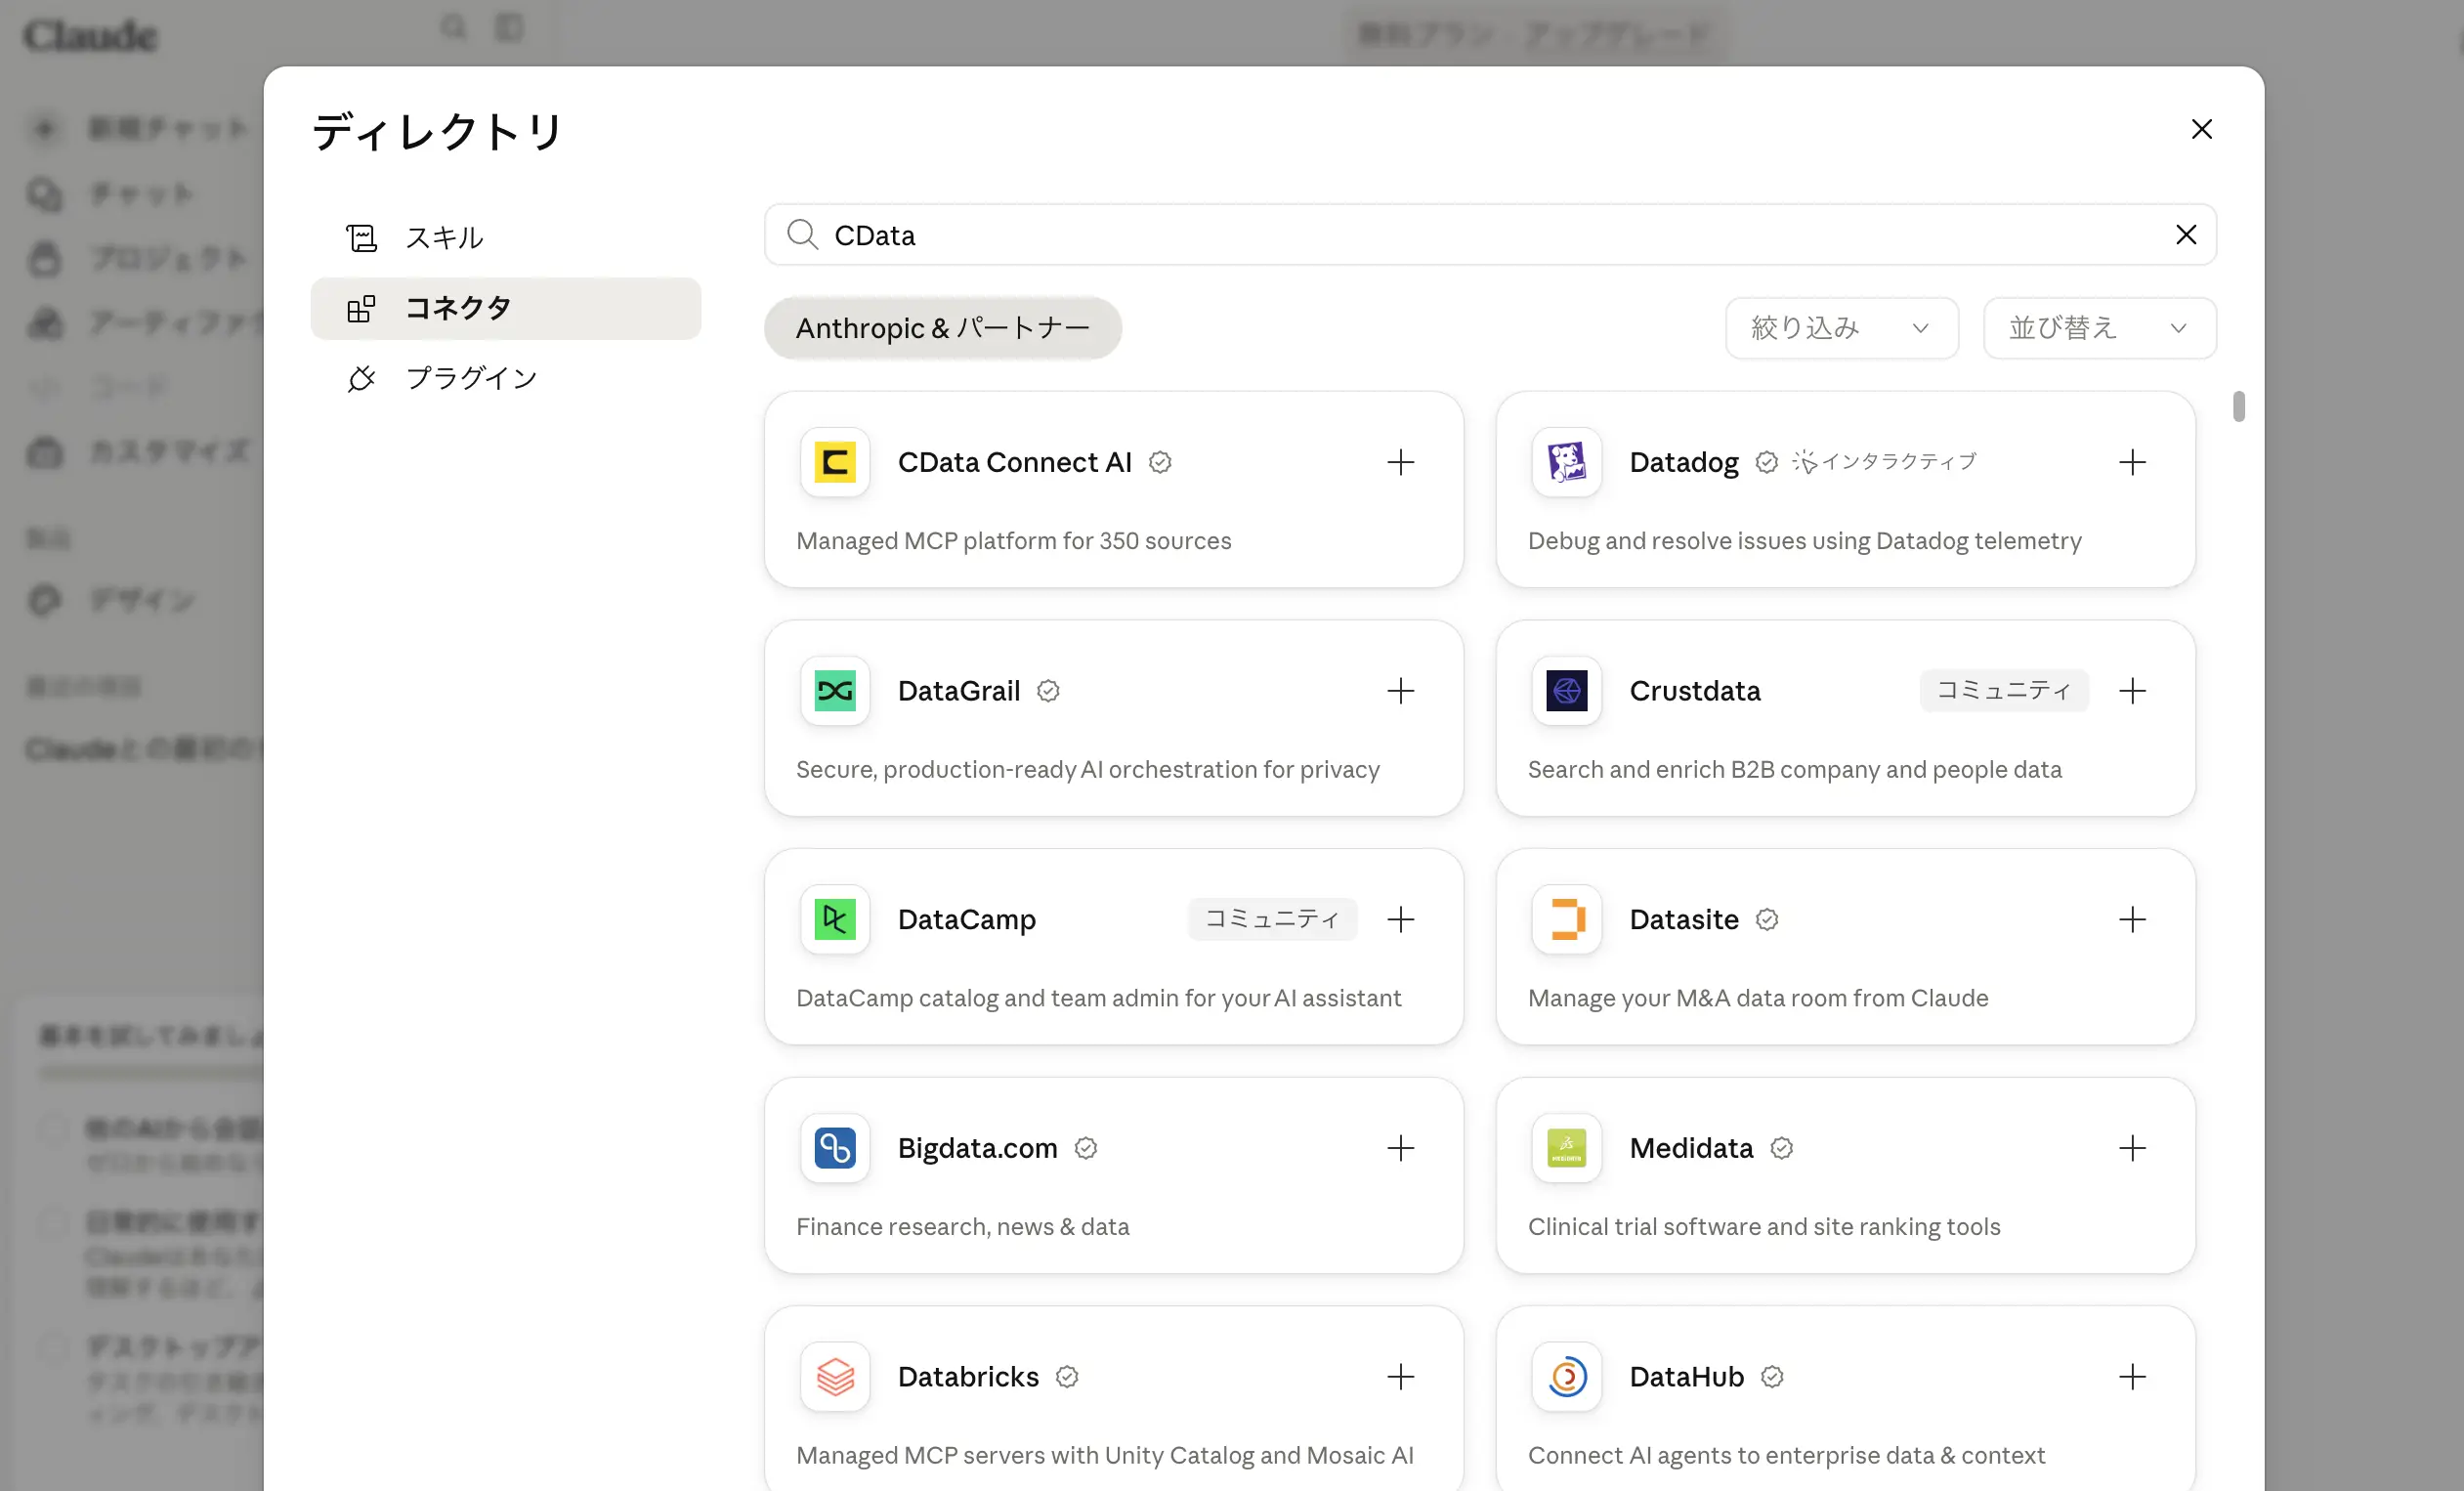Click the DataGrail logo icon
Screen dimensions: 2464x1491
click(x=835, y=691)
